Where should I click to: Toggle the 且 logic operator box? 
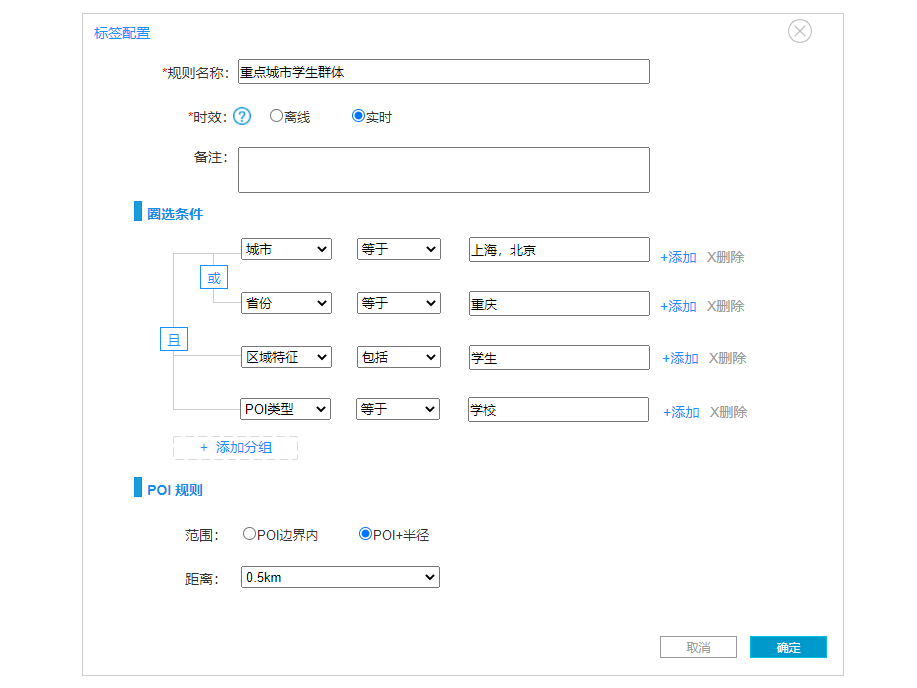coord(174,340)
